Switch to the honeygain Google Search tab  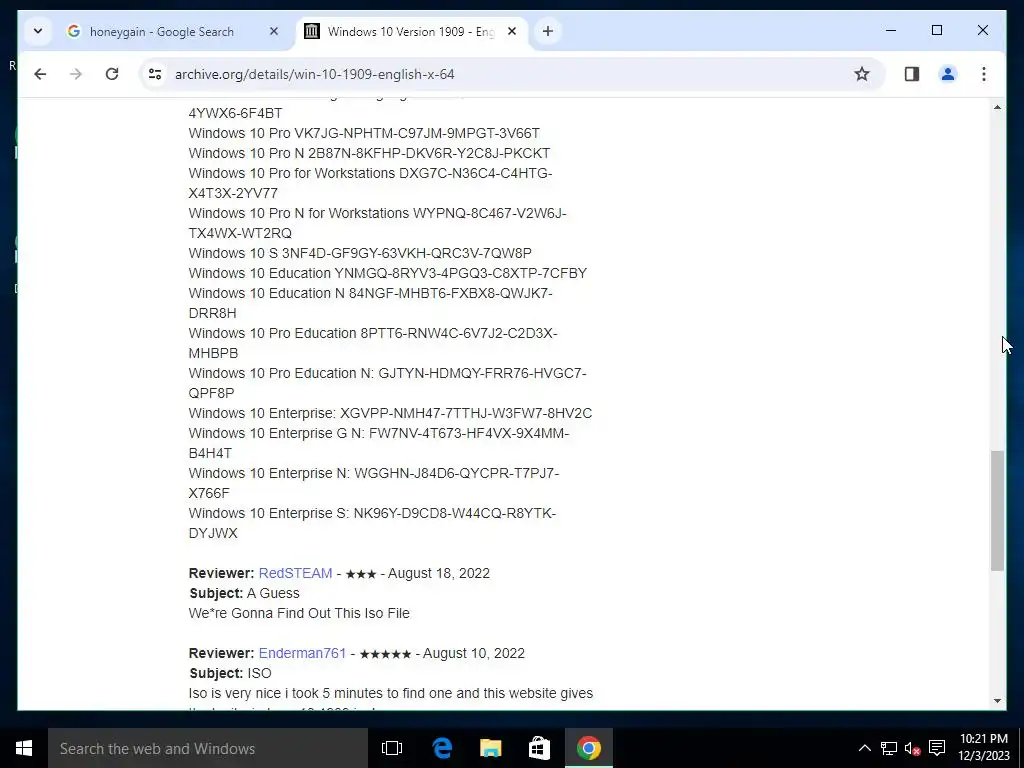click(x=161, y=31)
